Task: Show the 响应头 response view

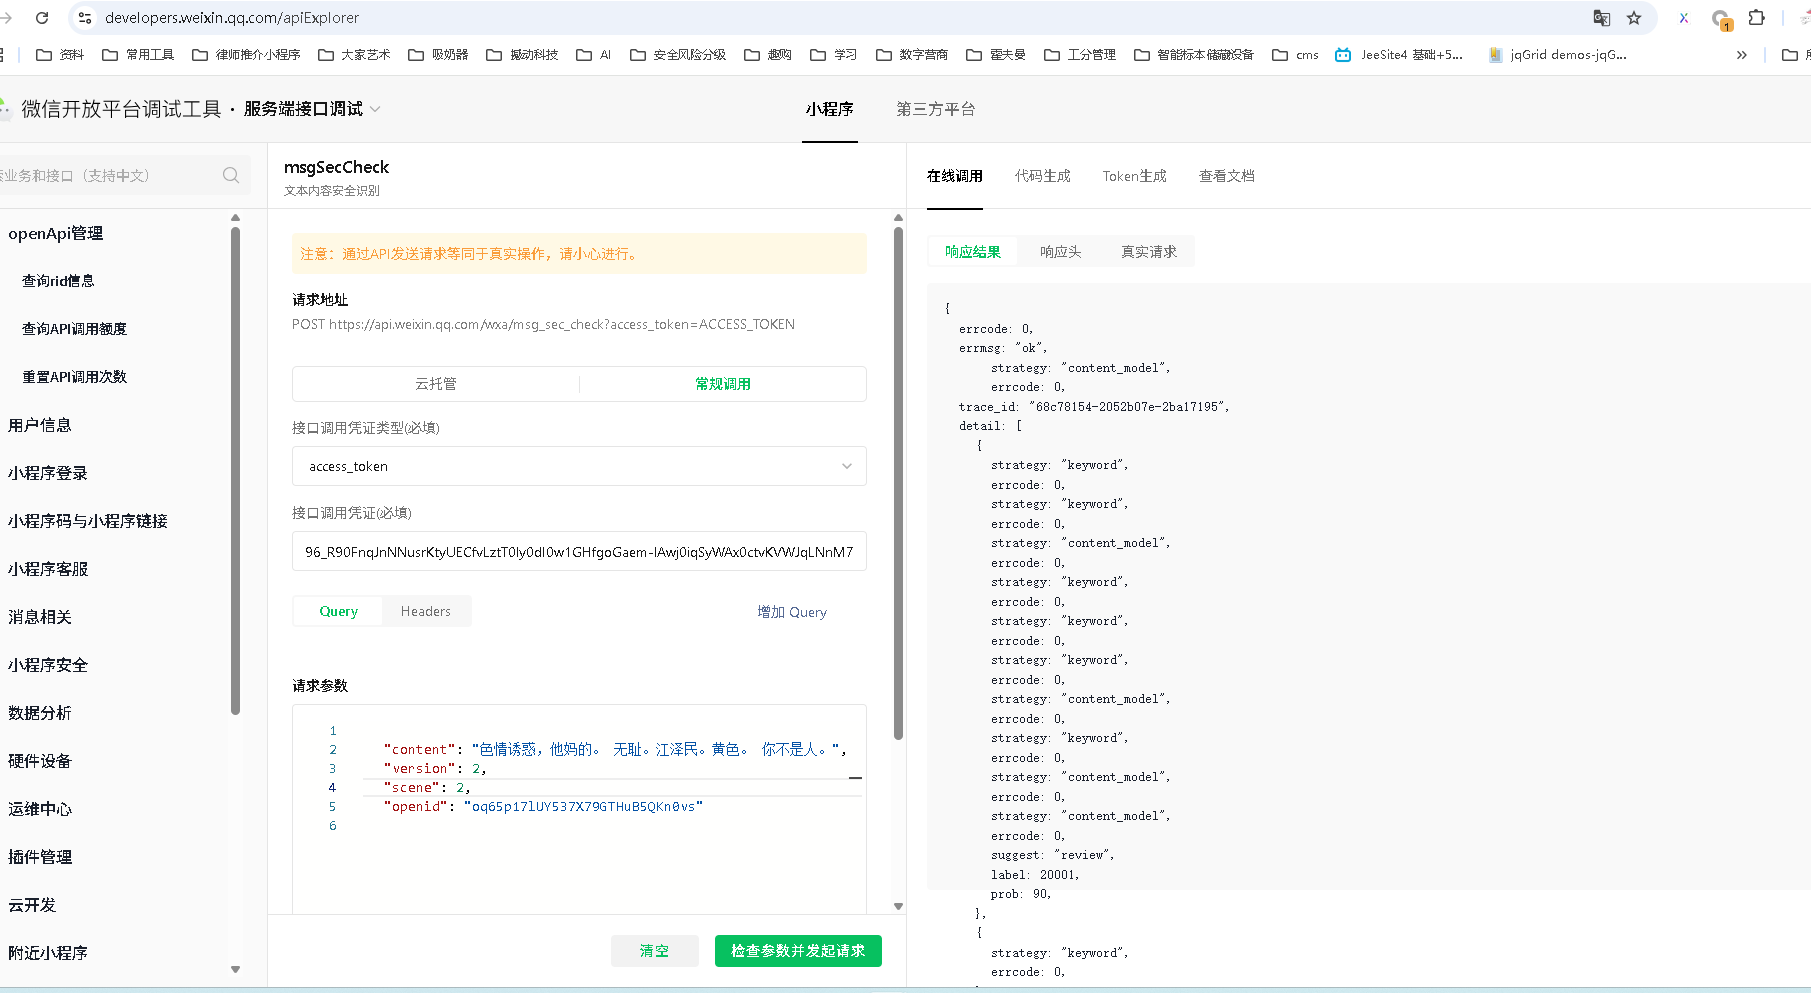Action: (x=1061, y=252)
